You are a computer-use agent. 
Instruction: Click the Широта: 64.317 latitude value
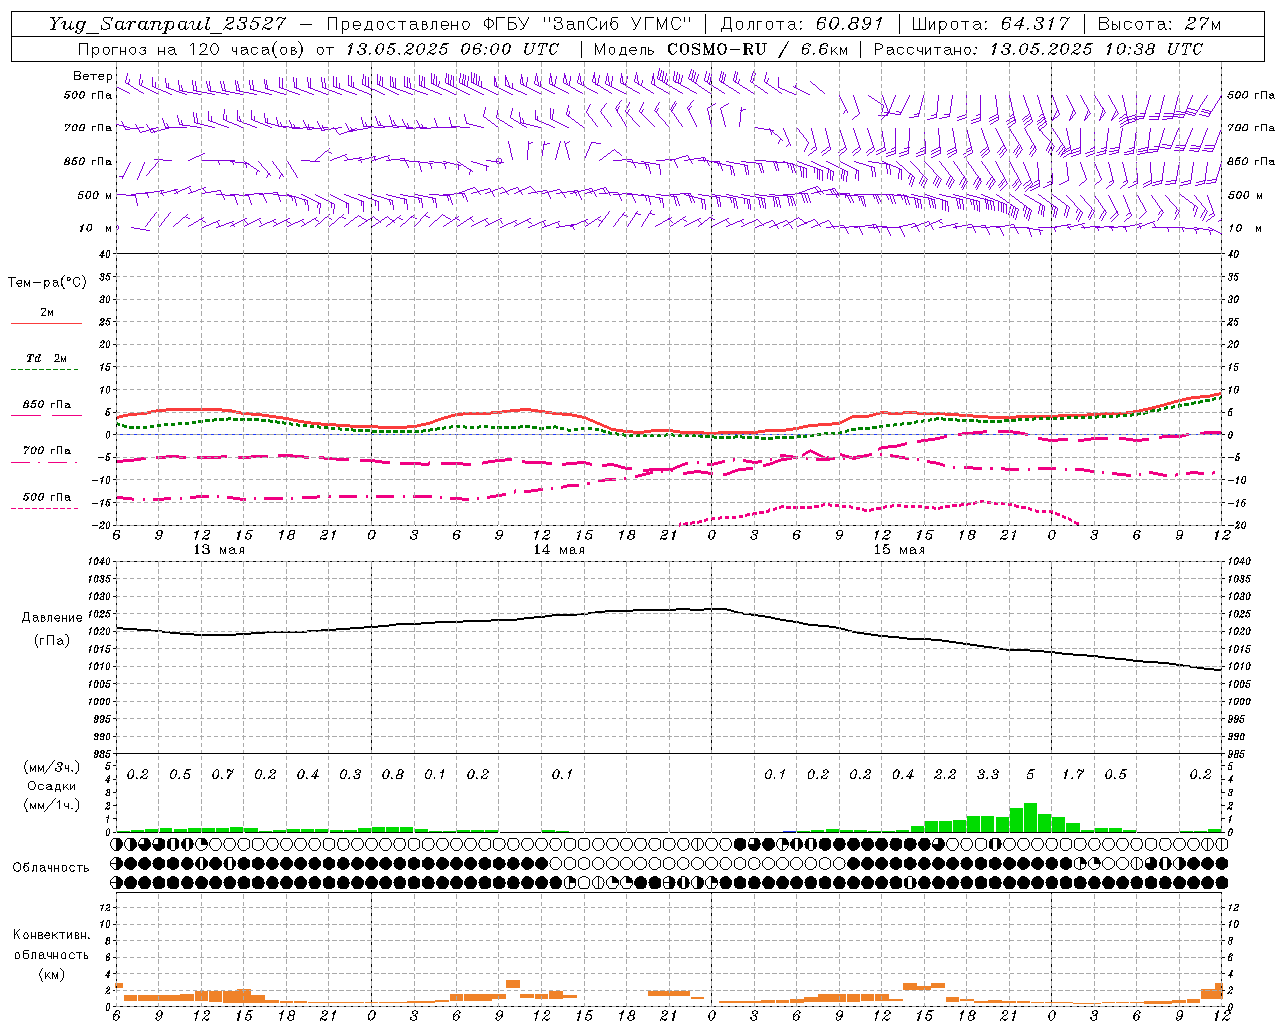(990, 24)
